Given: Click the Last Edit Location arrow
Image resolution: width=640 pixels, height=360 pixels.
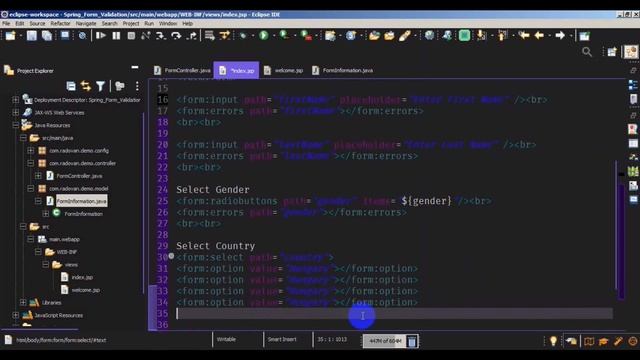Looking at the screenshot, I should click(523, 36).
